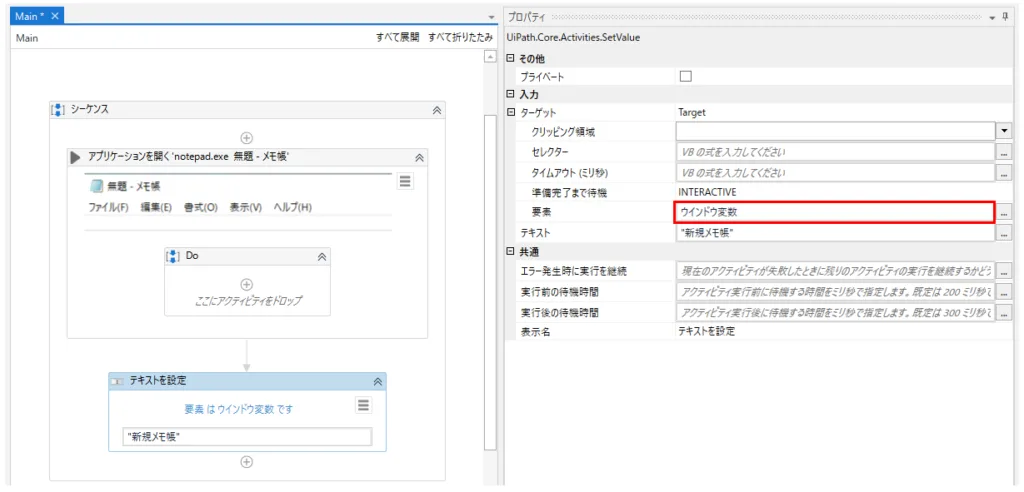Open the hamburger menu of the notepad target
Image resolution: width=1024 pixels, height=492 pixels.
(405, 181)
